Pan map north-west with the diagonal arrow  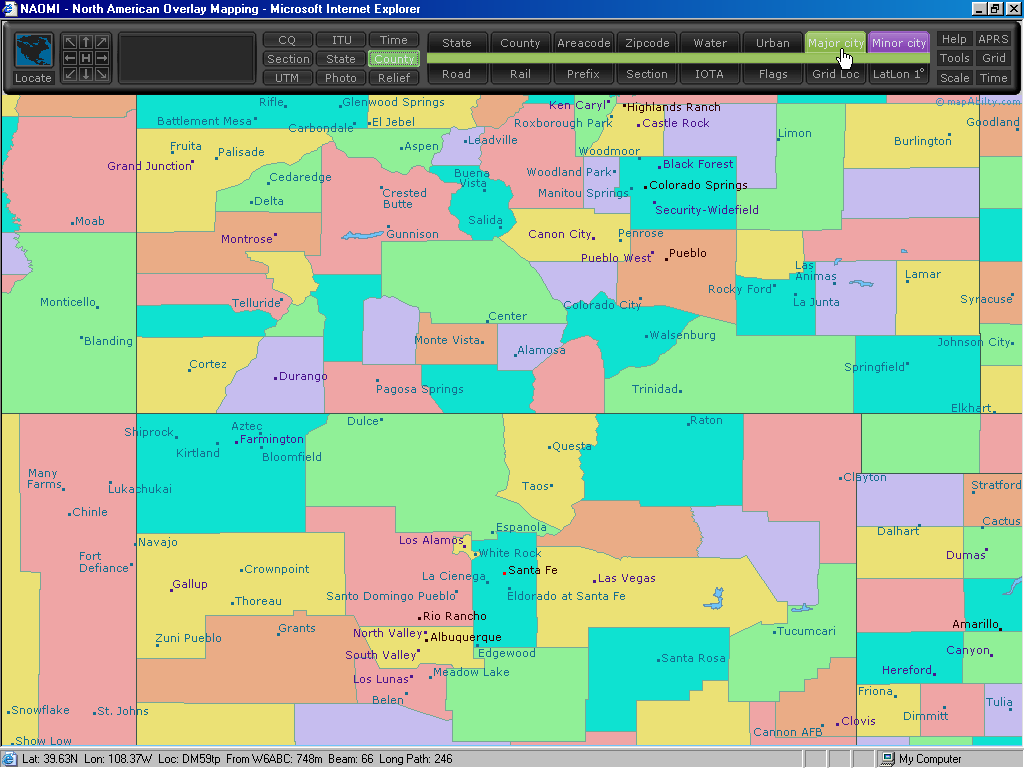pos(70,42)
